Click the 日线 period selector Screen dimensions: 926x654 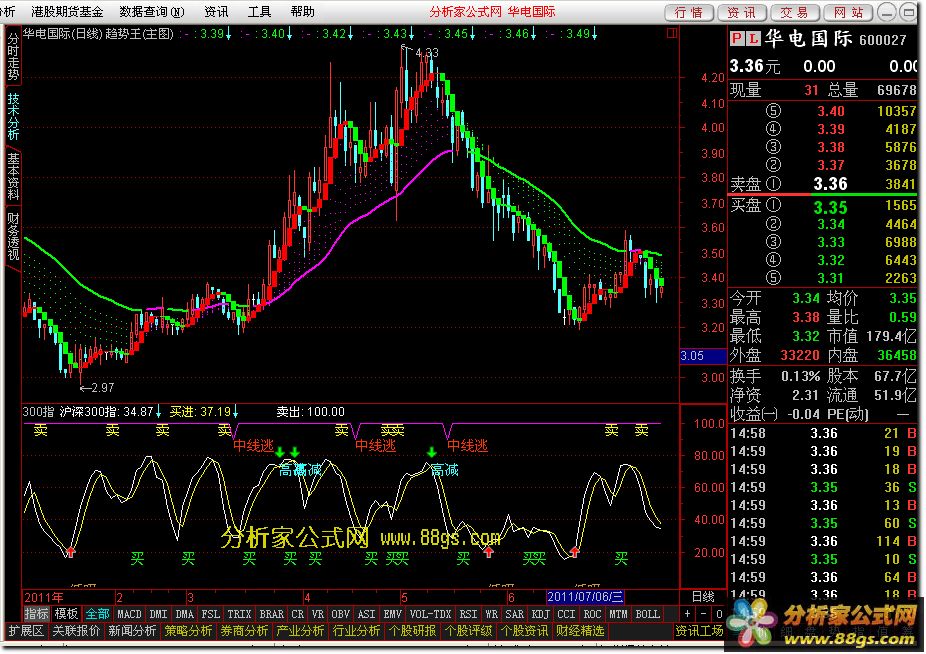703,597
